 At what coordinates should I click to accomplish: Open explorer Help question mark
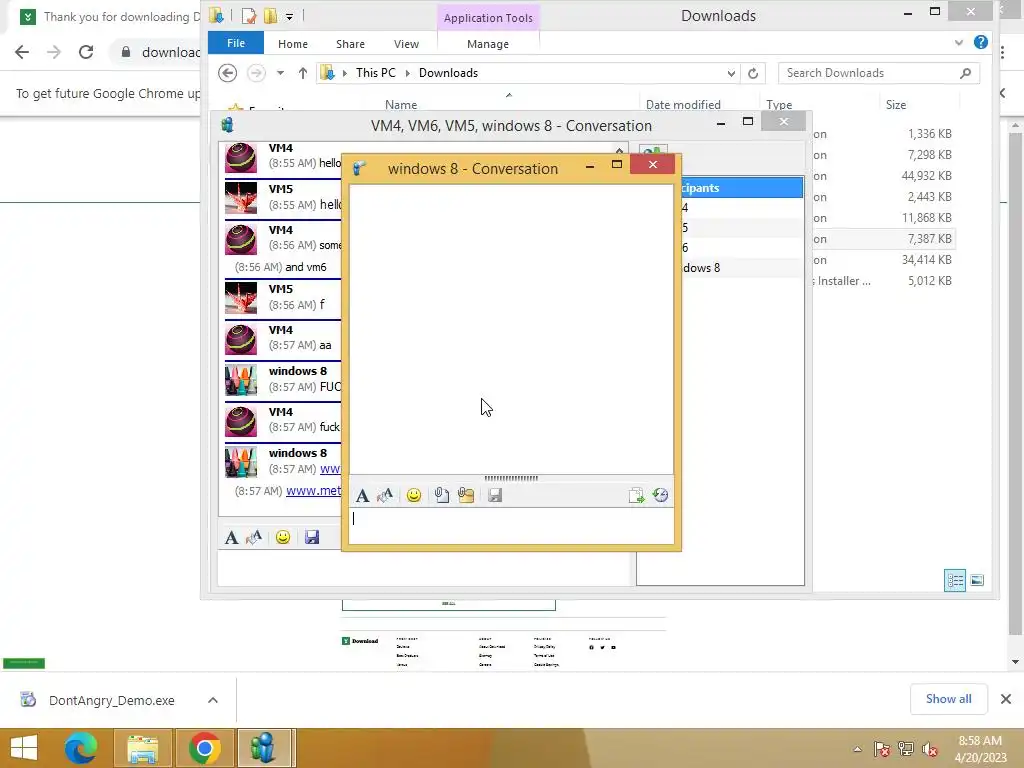[981, 42]
